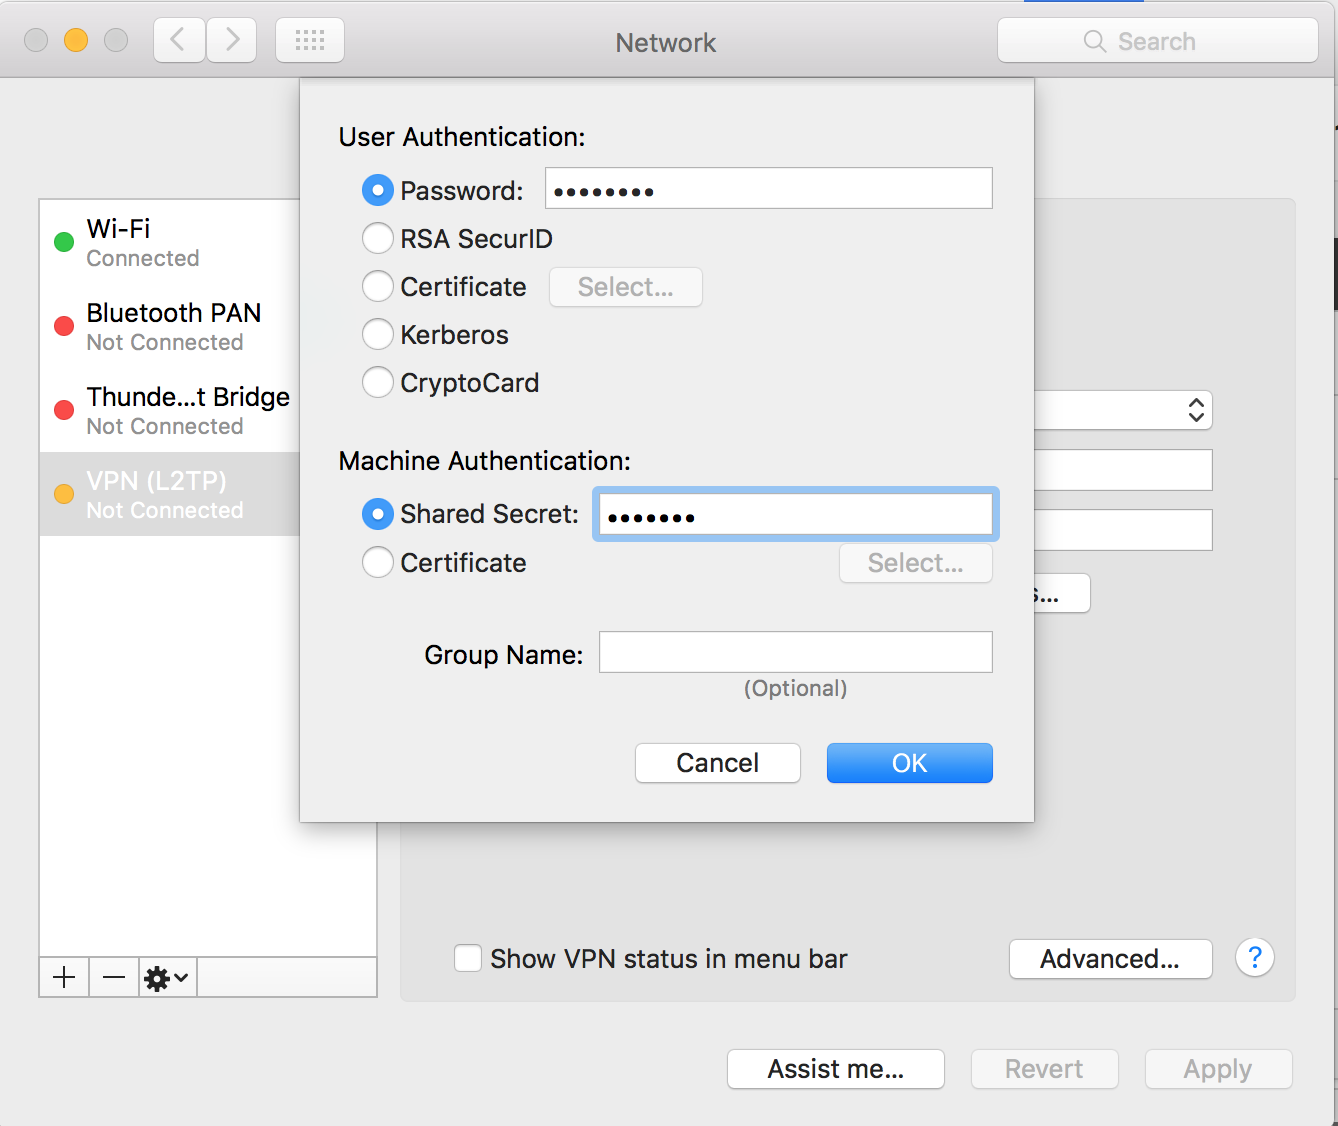The width and height of the screenshot is (1338, 1126).
Task: Cancel the authentication settings dialog
Action: (x=717, y=763)
